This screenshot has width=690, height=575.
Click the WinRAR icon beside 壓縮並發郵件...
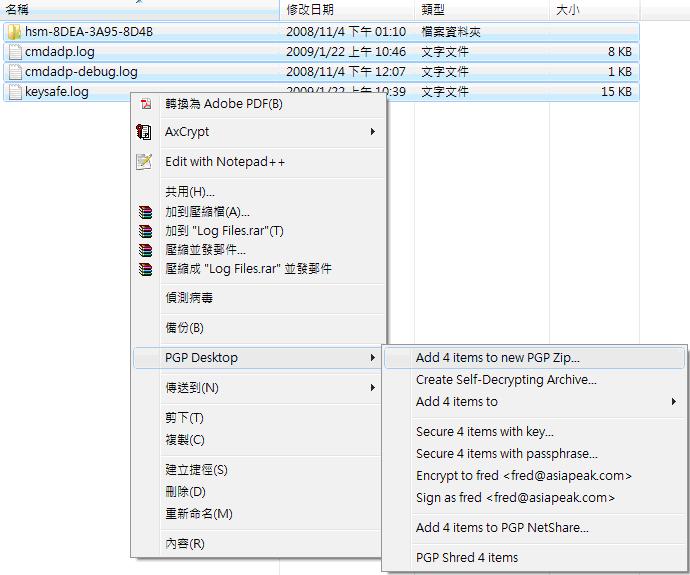click(146, 250)
